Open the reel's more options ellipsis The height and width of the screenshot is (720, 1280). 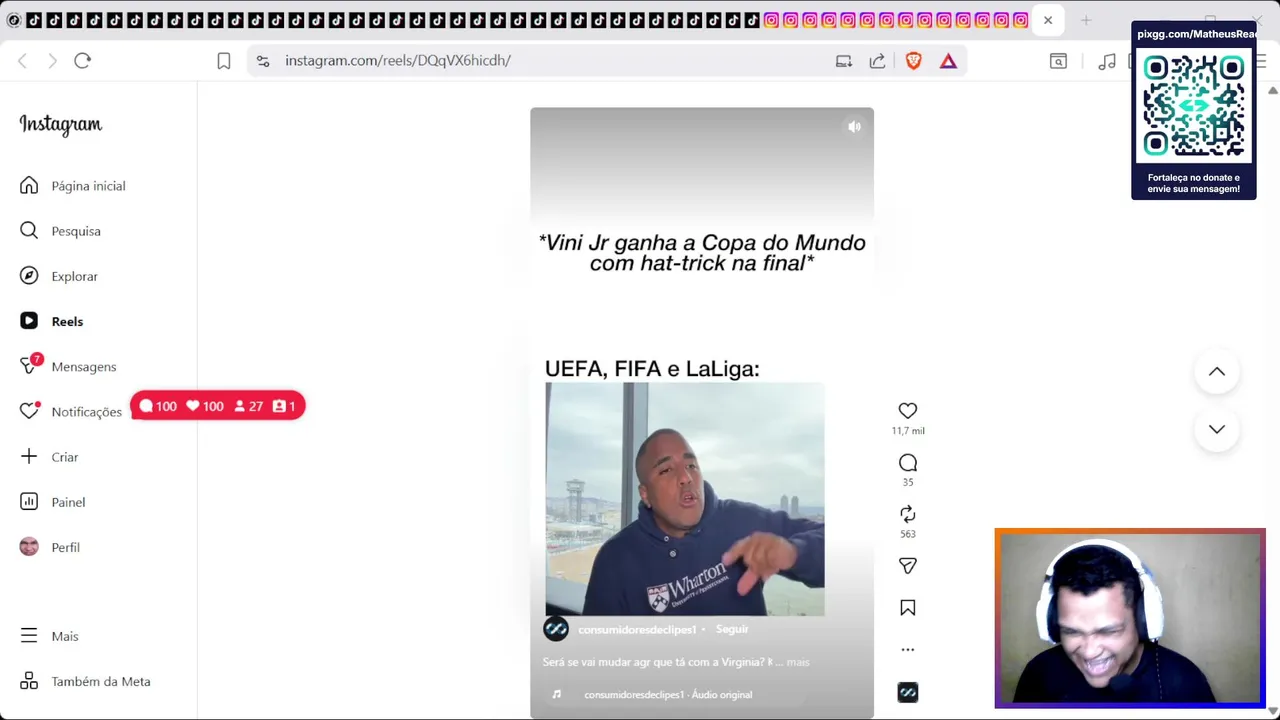tap(907, 650)
